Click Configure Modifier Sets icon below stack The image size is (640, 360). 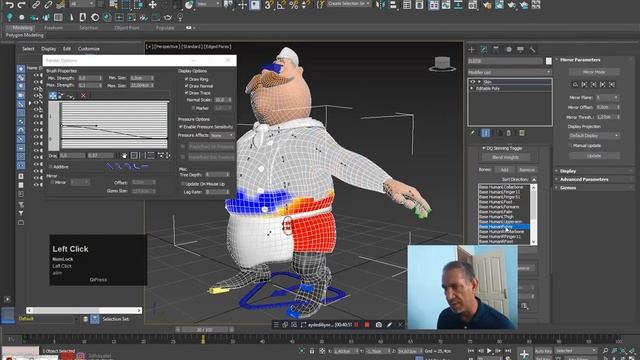(522, 133)
